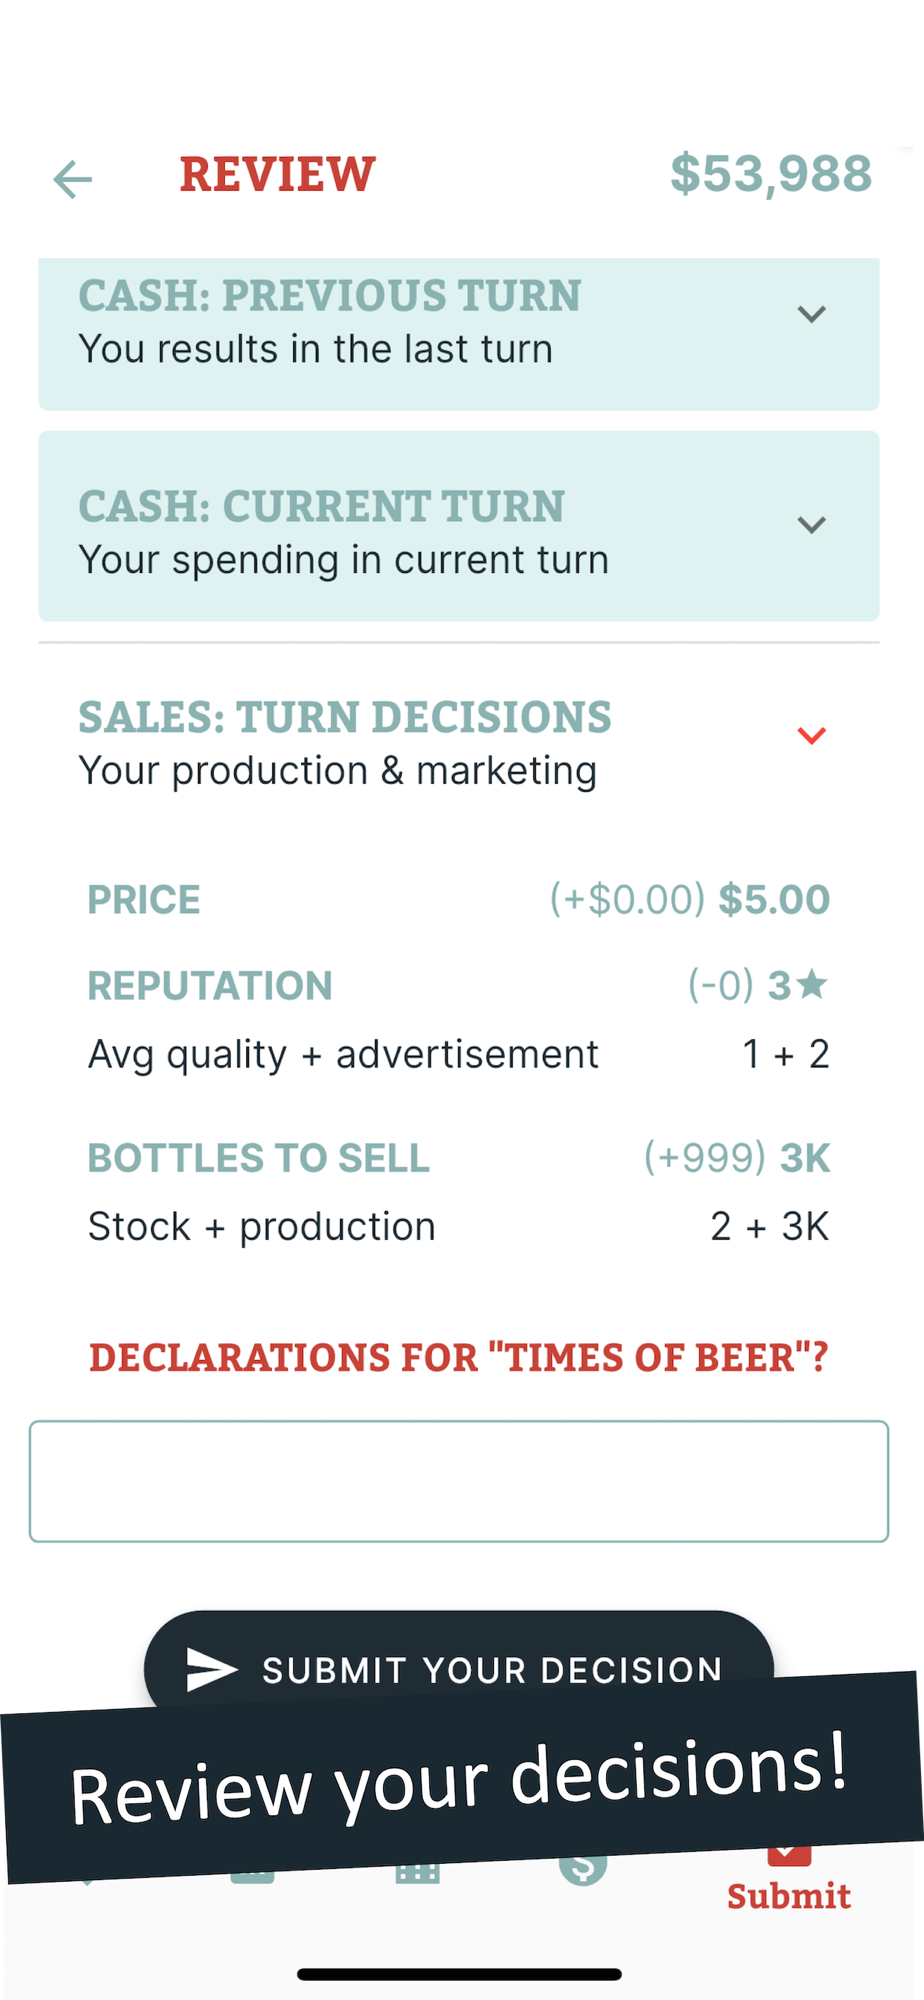Tap the Cash: Current Turn heading
Screen dimensions: 924x2000
click(322, 507)
